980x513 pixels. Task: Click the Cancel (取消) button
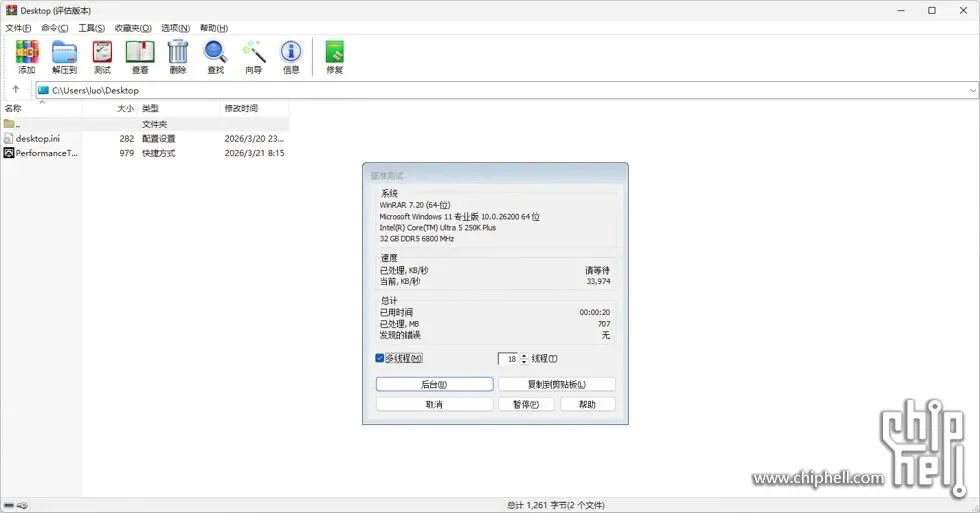(x=434, y=404)
